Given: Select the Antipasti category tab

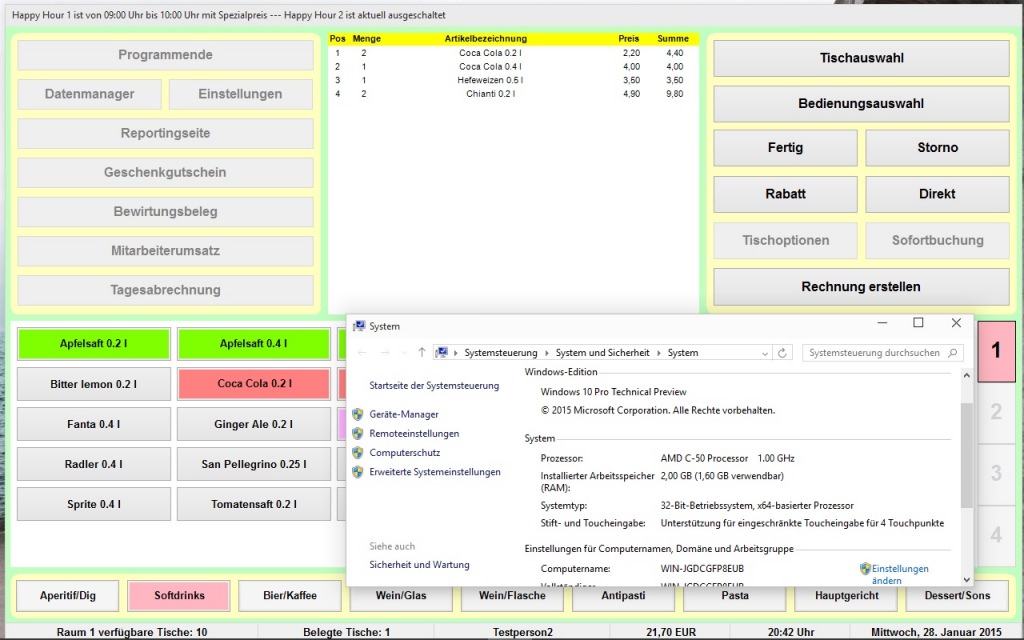Looking at the screenshot, I should pos(623,597).
